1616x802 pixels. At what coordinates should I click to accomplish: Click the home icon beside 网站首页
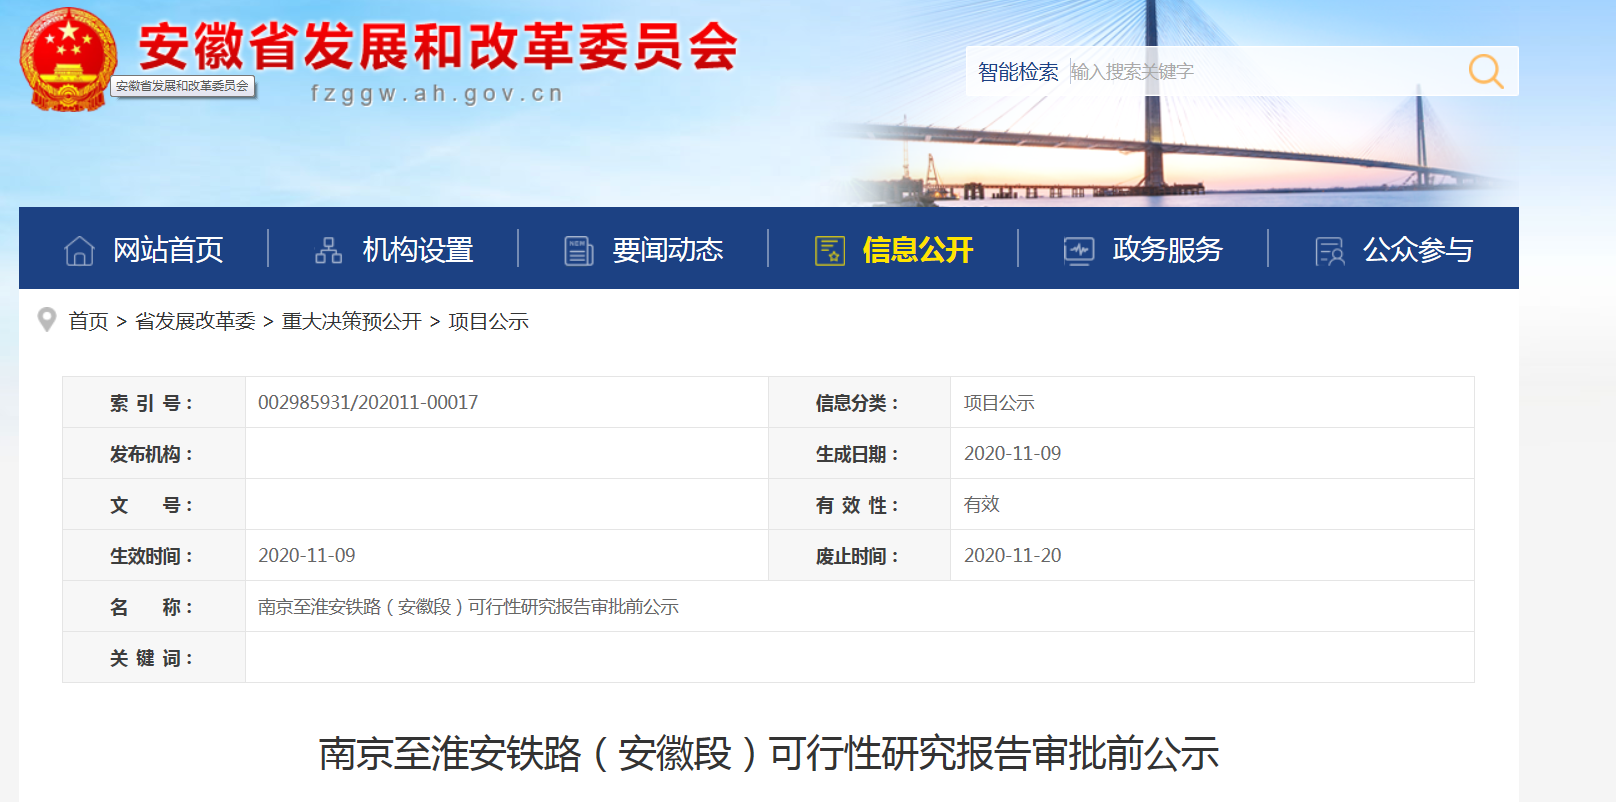[80, 250]
